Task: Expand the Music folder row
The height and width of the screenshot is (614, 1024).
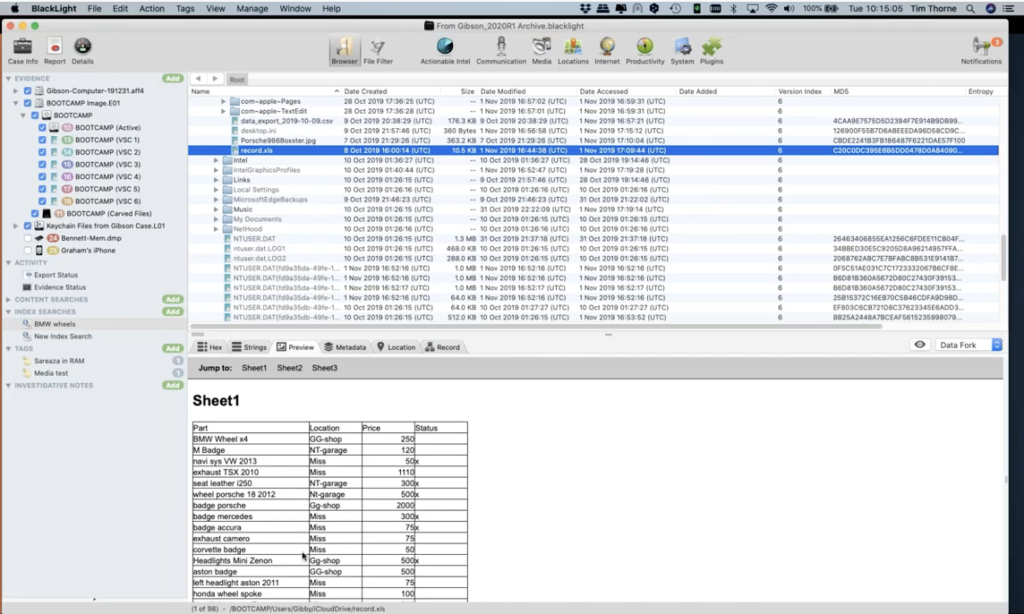Action: (216, 209)
